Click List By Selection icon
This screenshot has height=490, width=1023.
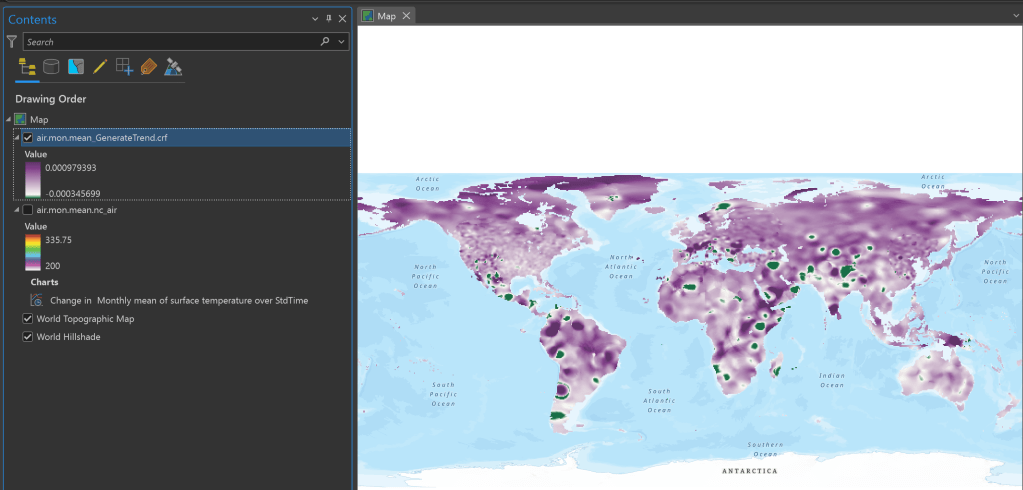pyautogui.click(x=76, y=67)
